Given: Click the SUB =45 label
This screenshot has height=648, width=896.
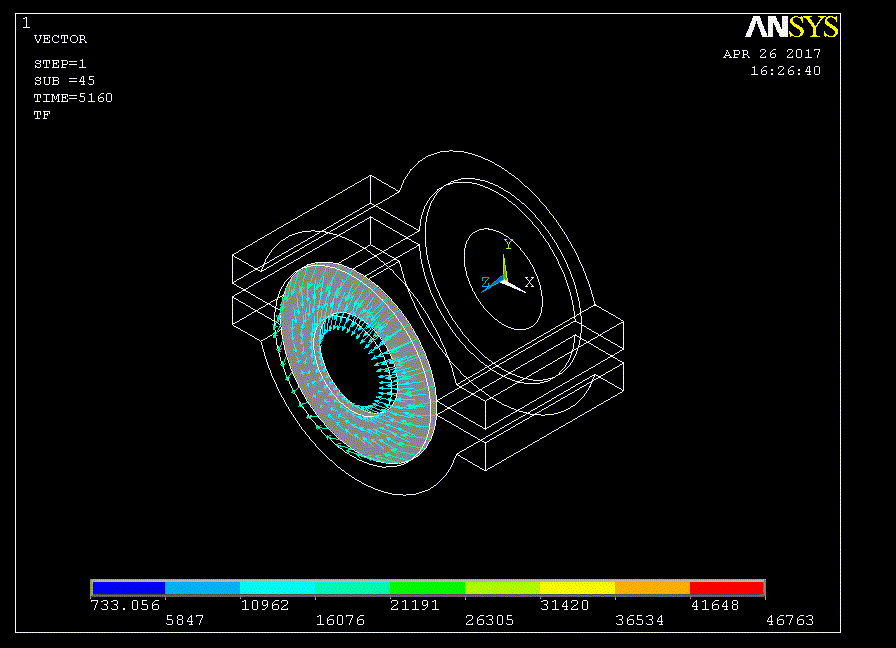Looking at the screenshot, I should pyautogui.click(x=64, y=81).
